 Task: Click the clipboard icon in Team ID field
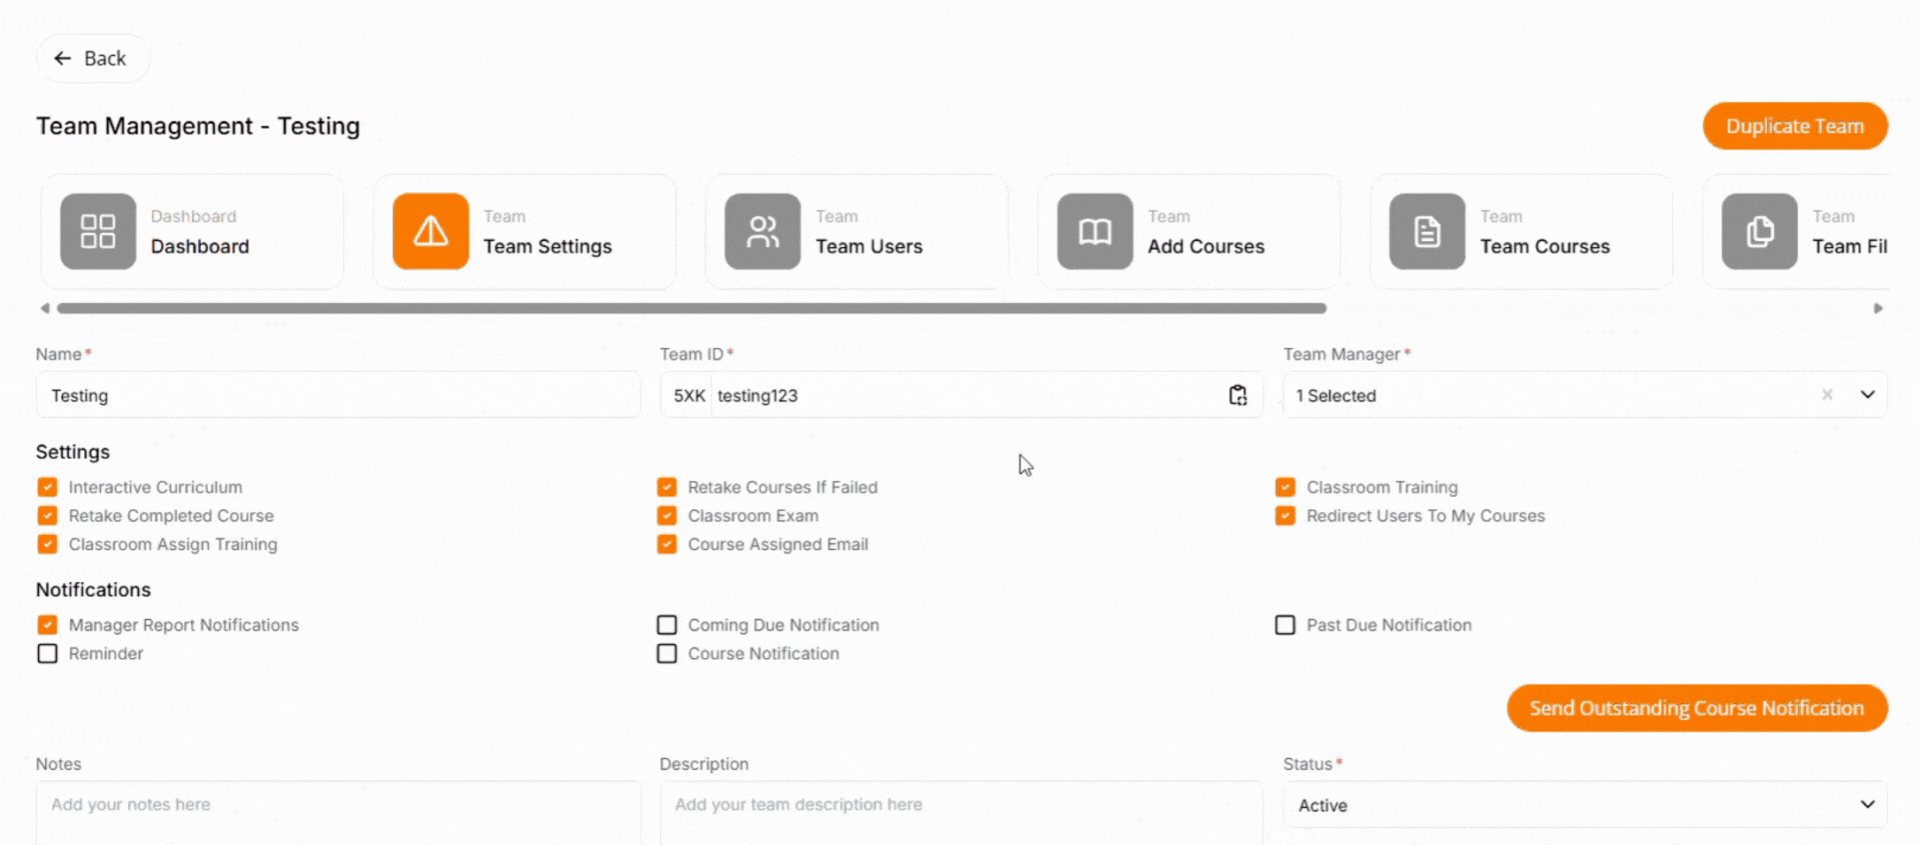(x=1237, y=395)
